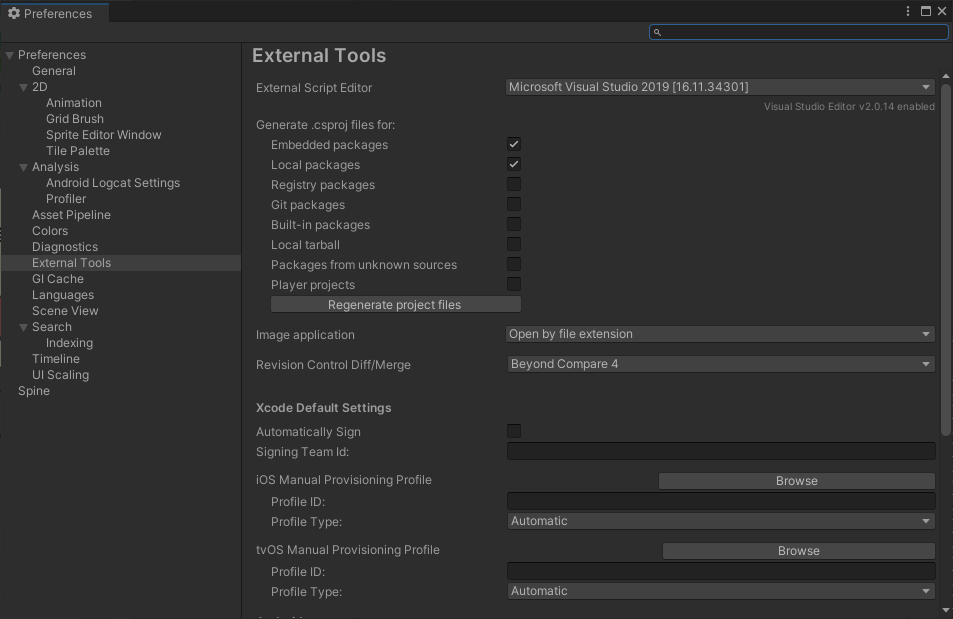
Task: Select the Preferences window tab
Action: pyautogui.click(x=55, y=13)
